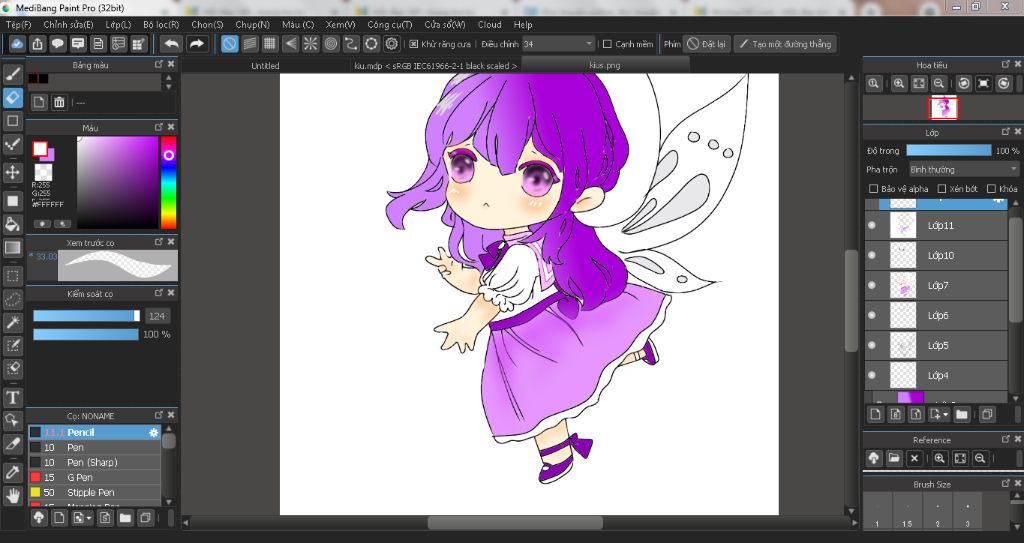The image size is (1024, 543).
Task: Enable the radial snap guide
Action: (310, 44)
